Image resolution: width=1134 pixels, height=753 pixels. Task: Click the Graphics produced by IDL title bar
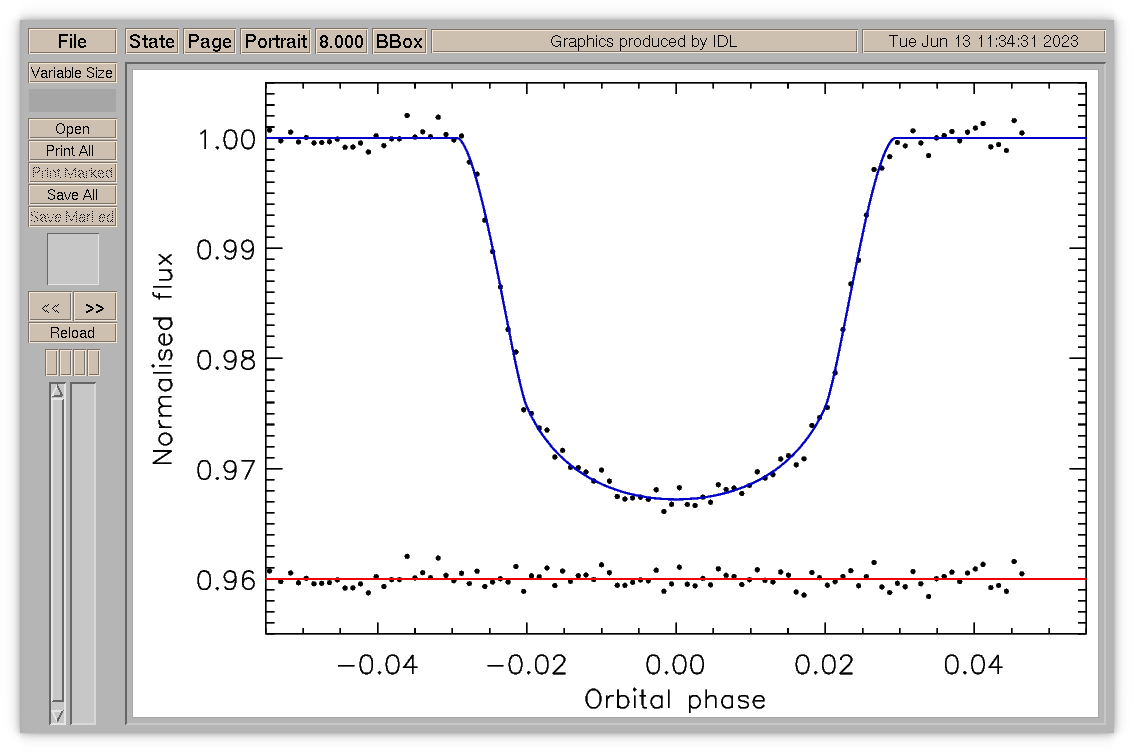click(x=644, y=41)
